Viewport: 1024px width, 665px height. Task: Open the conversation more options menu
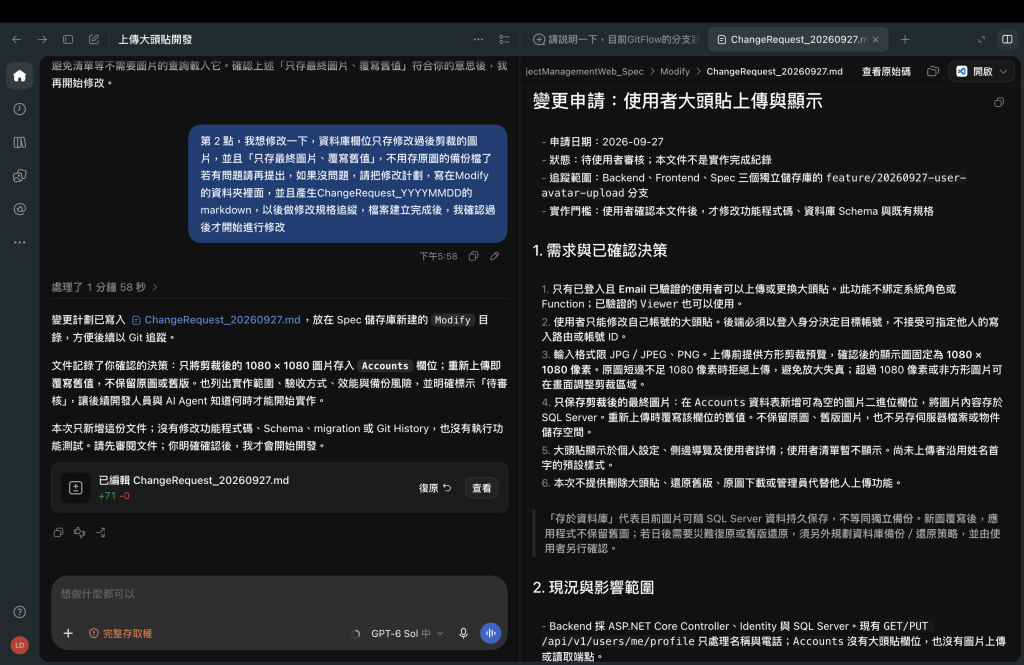(479, 39)
